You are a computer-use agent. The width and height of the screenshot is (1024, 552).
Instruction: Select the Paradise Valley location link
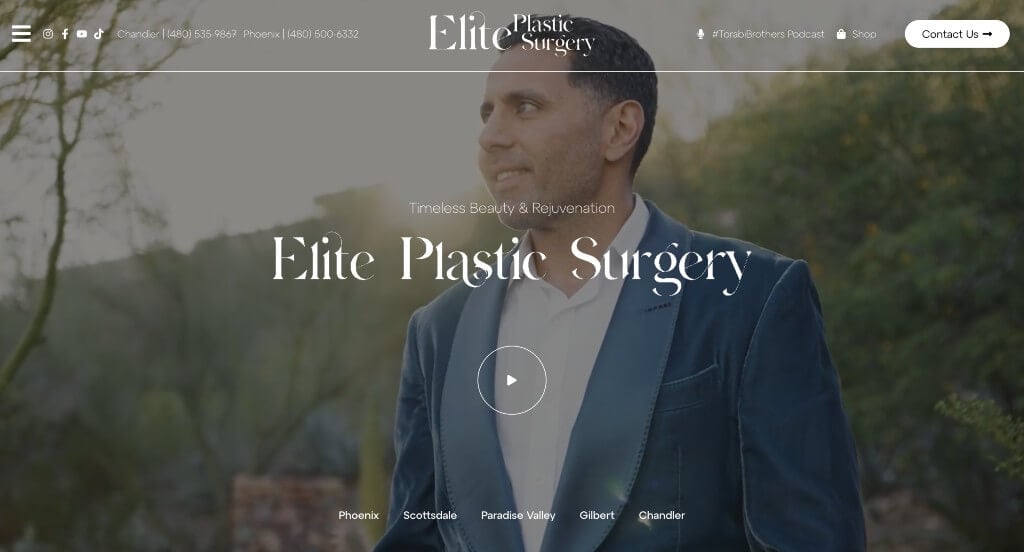518,515
